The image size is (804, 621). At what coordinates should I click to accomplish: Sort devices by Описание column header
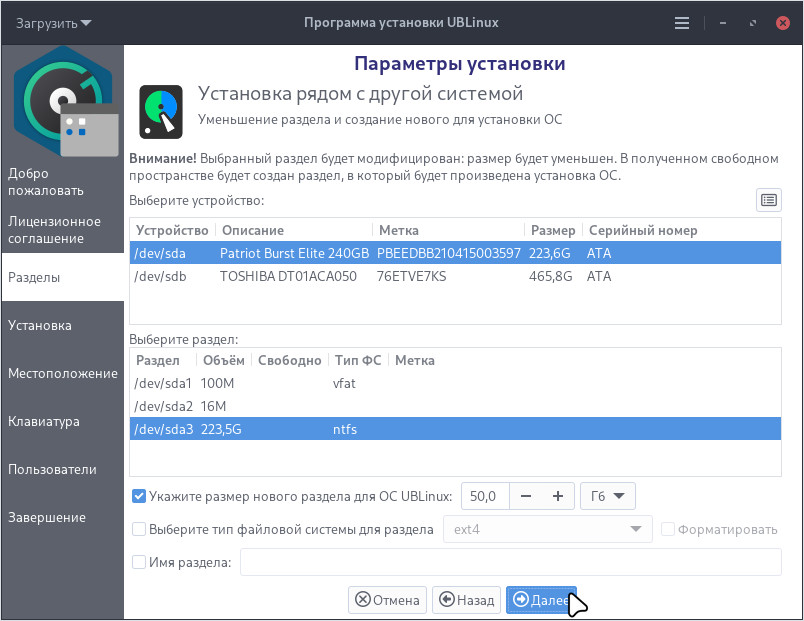click(294, 230)
